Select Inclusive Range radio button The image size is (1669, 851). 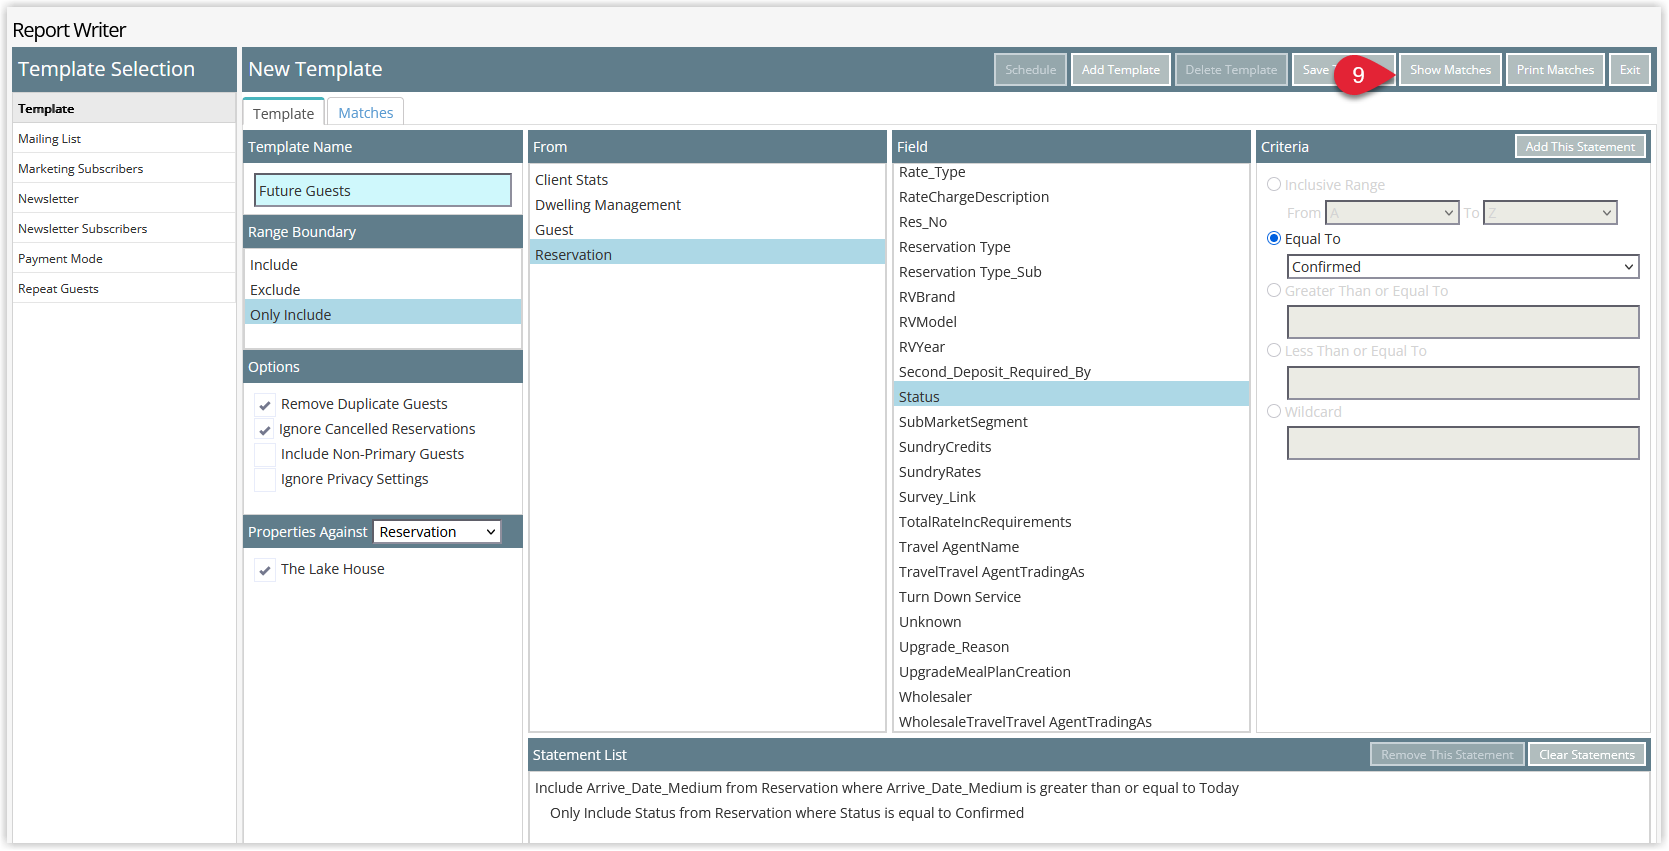pos(1274,185)
